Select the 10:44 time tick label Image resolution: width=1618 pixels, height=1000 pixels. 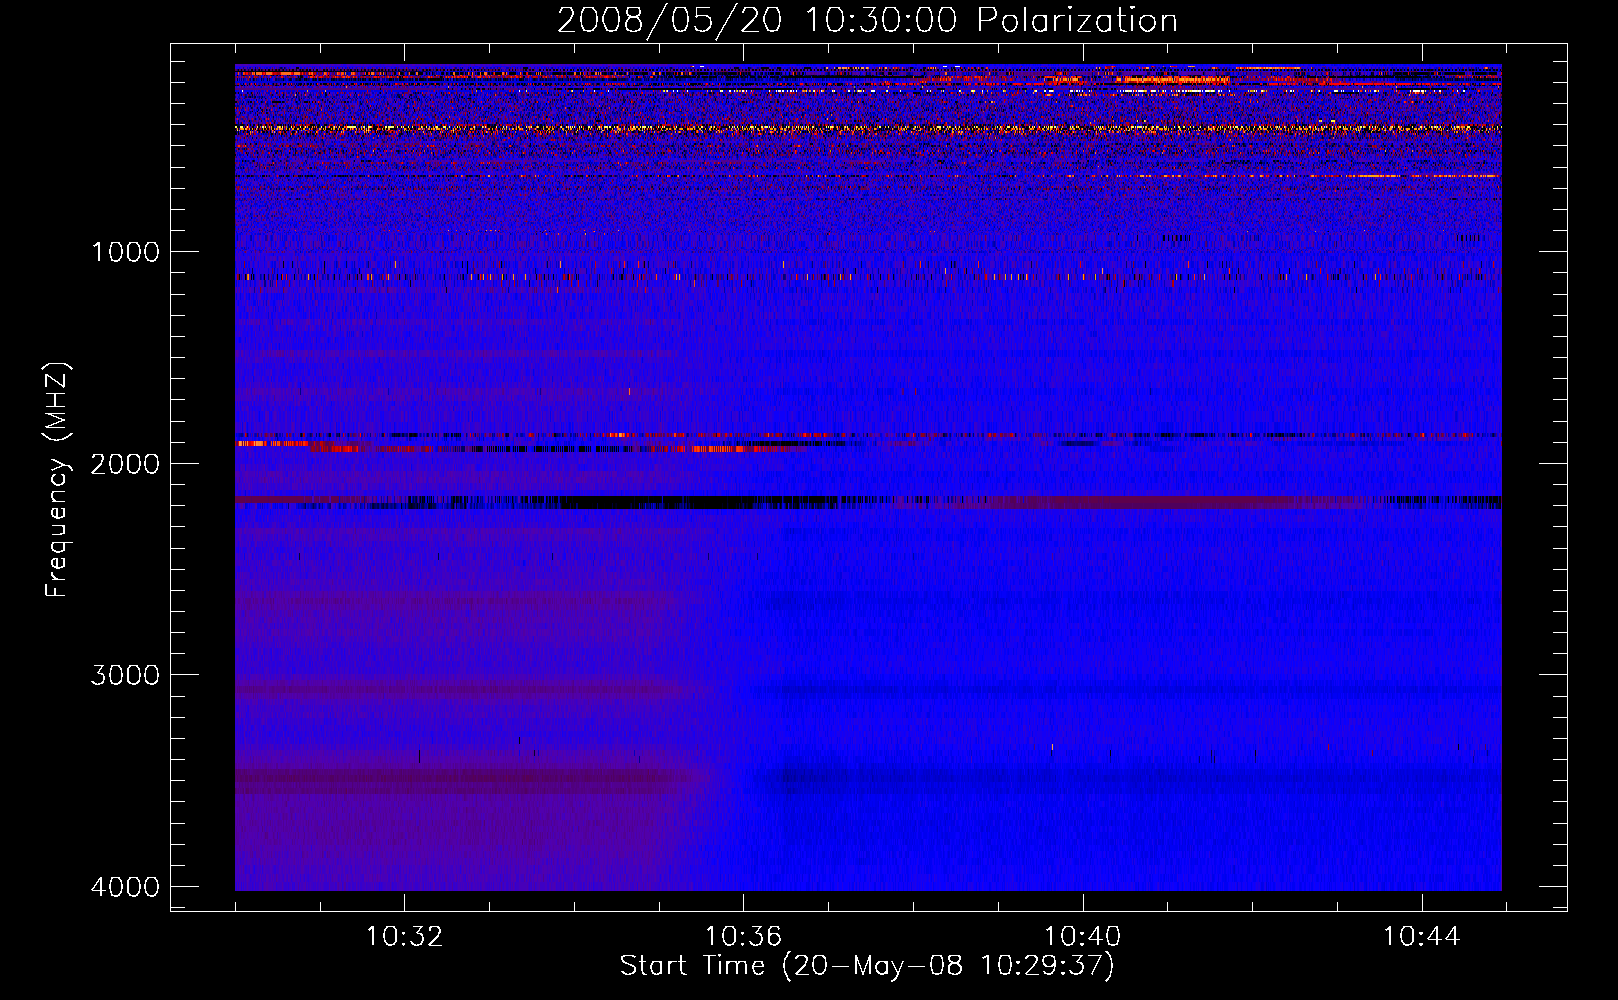1421,937
